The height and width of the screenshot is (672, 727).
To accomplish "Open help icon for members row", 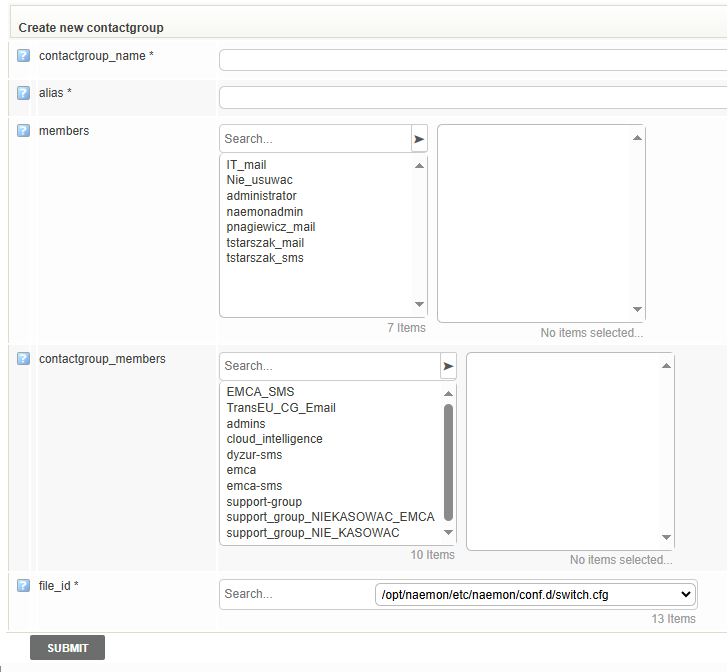I will [x=24, y=131].
